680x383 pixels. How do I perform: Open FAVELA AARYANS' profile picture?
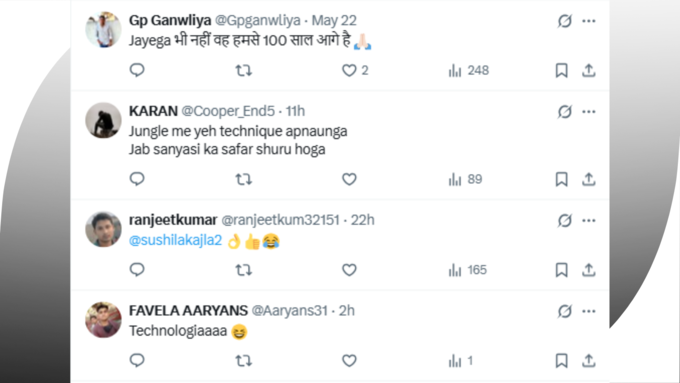click(103, 320)
